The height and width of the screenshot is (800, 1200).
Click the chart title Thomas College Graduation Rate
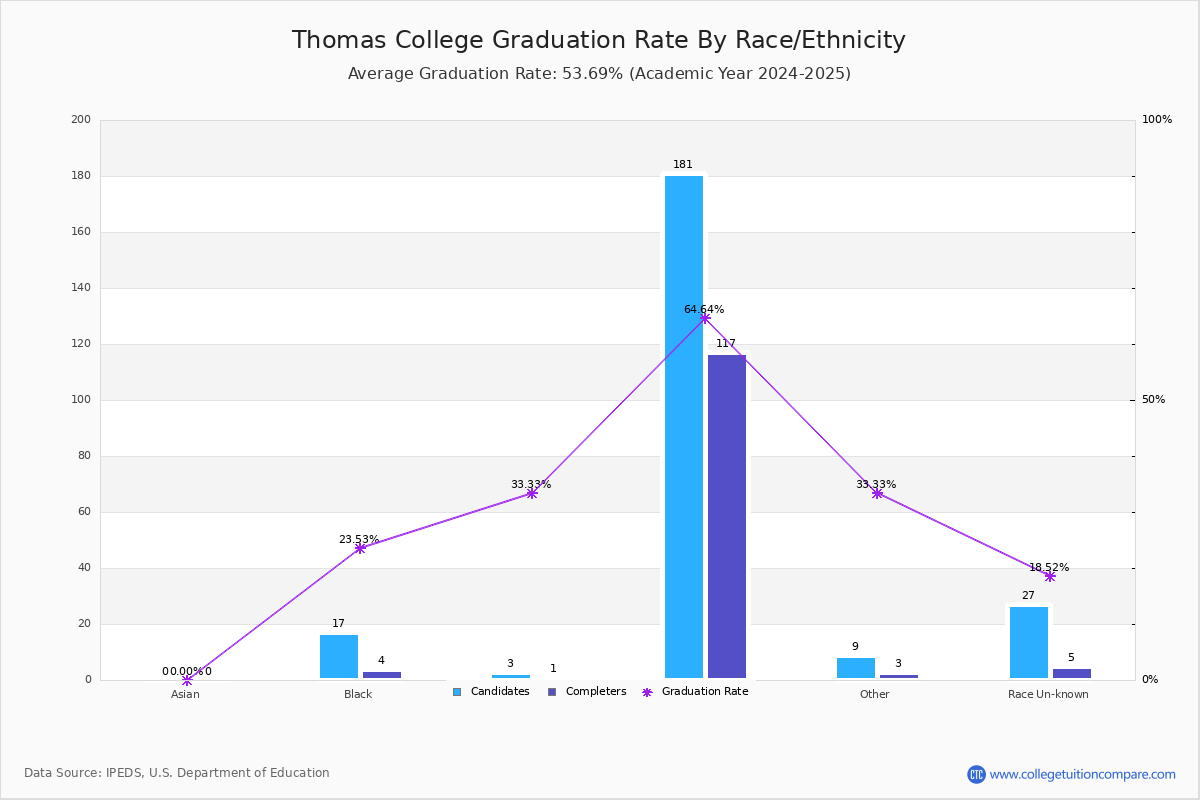point(598,40)
